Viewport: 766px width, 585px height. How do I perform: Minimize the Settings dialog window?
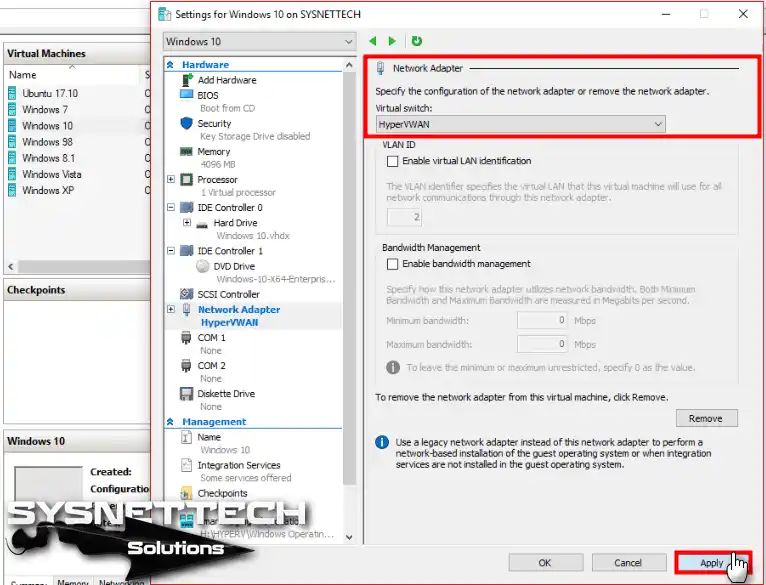(666, 14)
